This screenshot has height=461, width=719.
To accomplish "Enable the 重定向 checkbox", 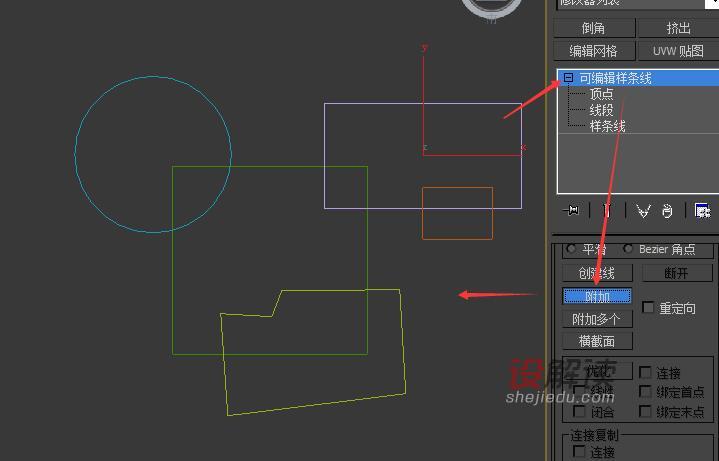I will (x=648, y=307).
